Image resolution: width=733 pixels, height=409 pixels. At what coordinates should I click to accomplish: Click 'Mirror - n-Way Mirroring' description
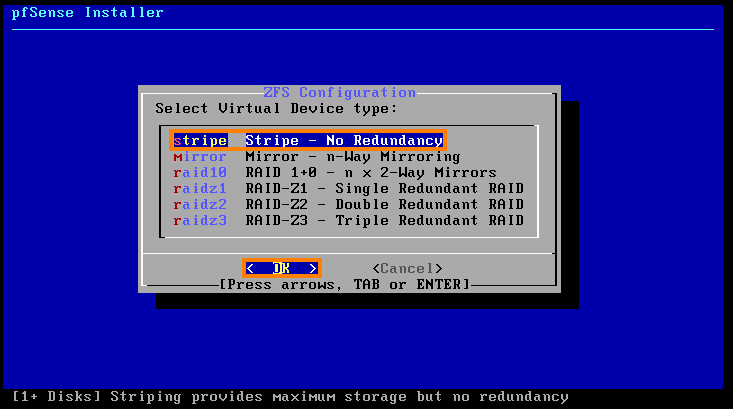(x=352, y=157)
